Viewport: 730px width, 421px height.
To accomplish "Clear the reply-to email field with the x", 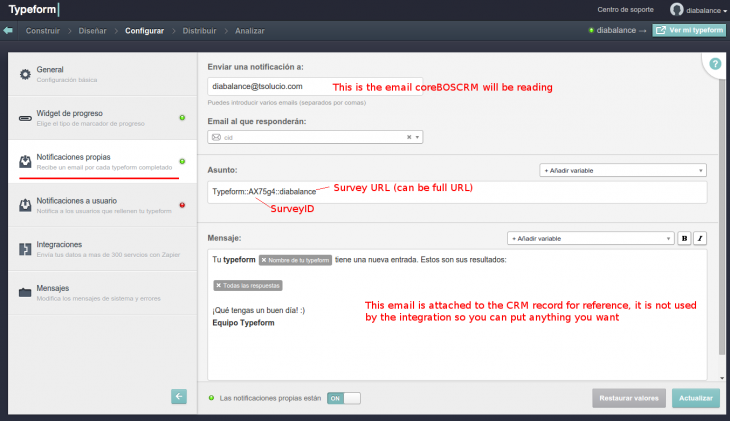I will [x=409, y=137].
